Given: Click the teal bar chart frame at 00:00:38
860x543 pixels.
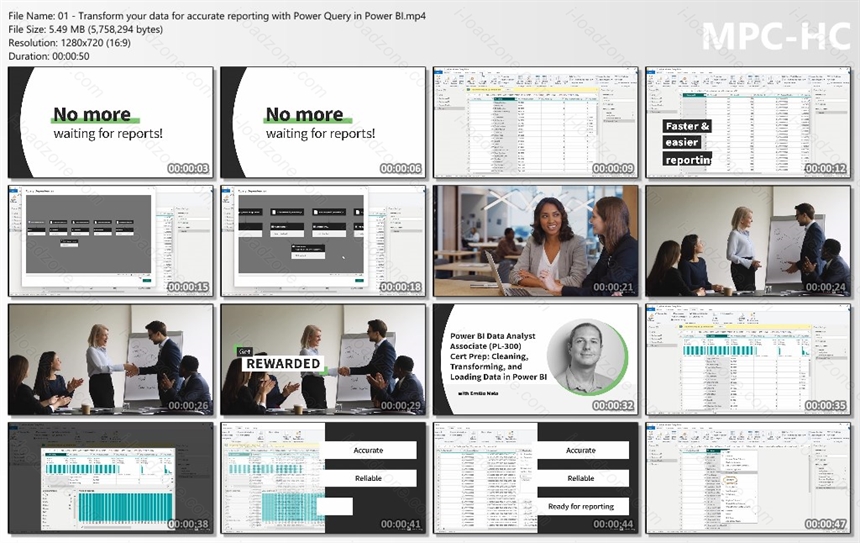Looking at the screenshot, I should (110, 478).
